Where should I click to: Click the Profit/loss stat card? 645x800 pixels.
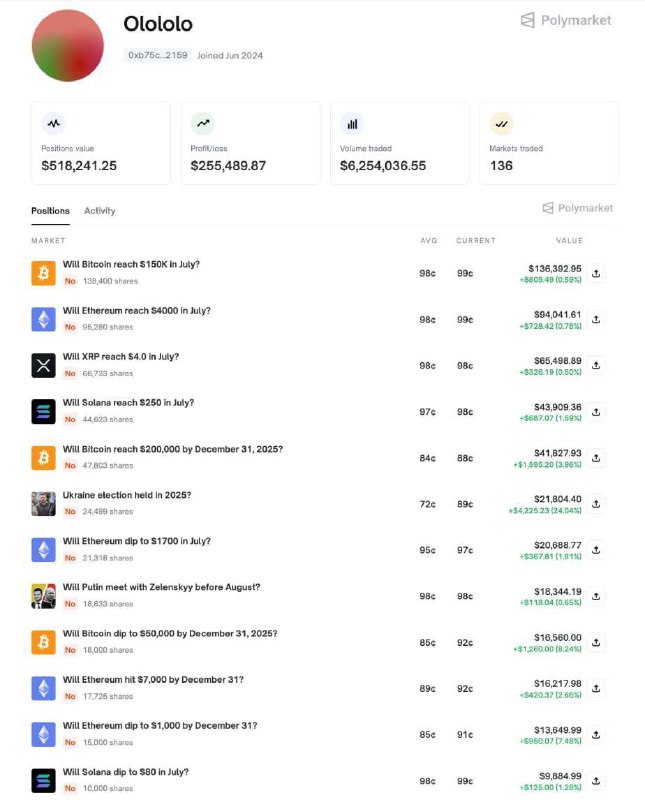(254, 143)
